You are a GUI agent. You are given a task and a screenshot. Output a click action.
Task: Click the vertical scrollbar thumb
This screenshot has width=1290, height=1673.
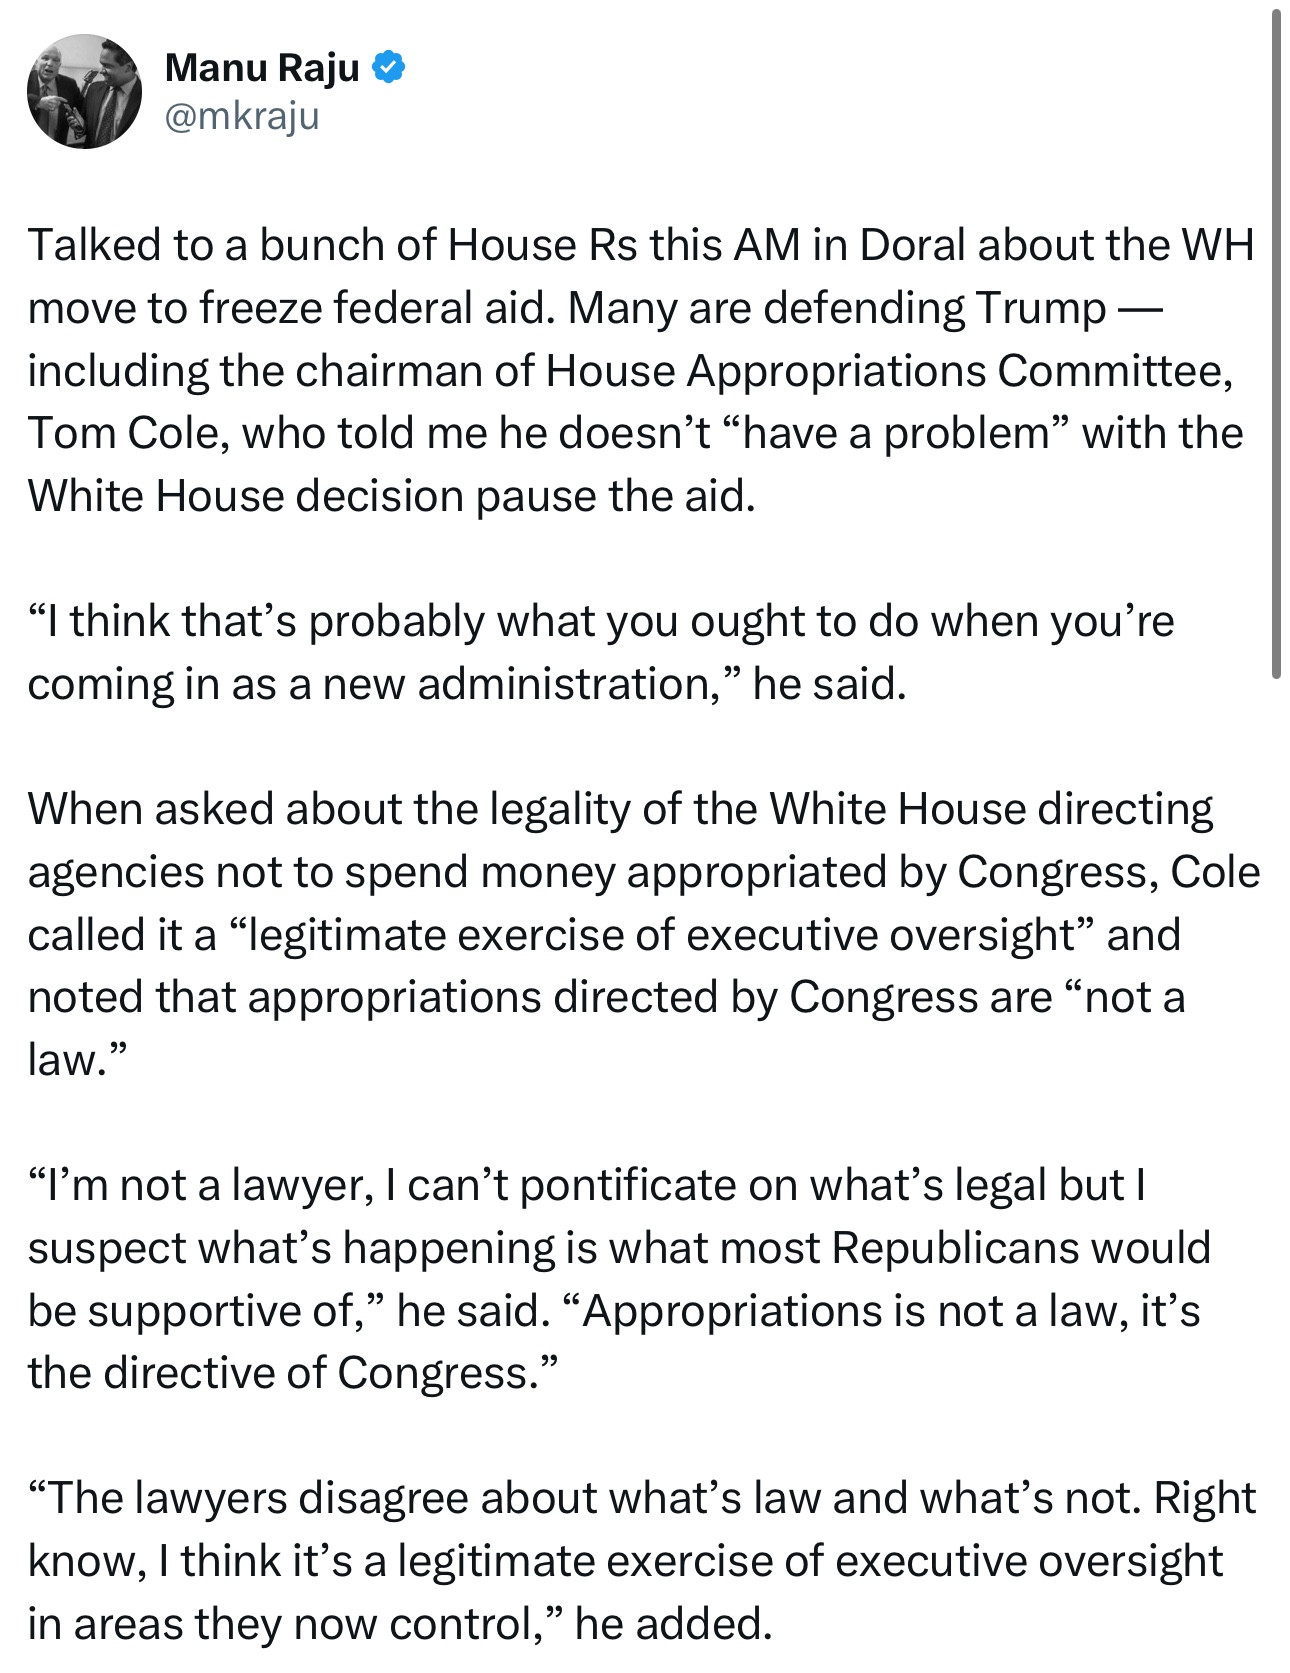[x=1276, y=345]
